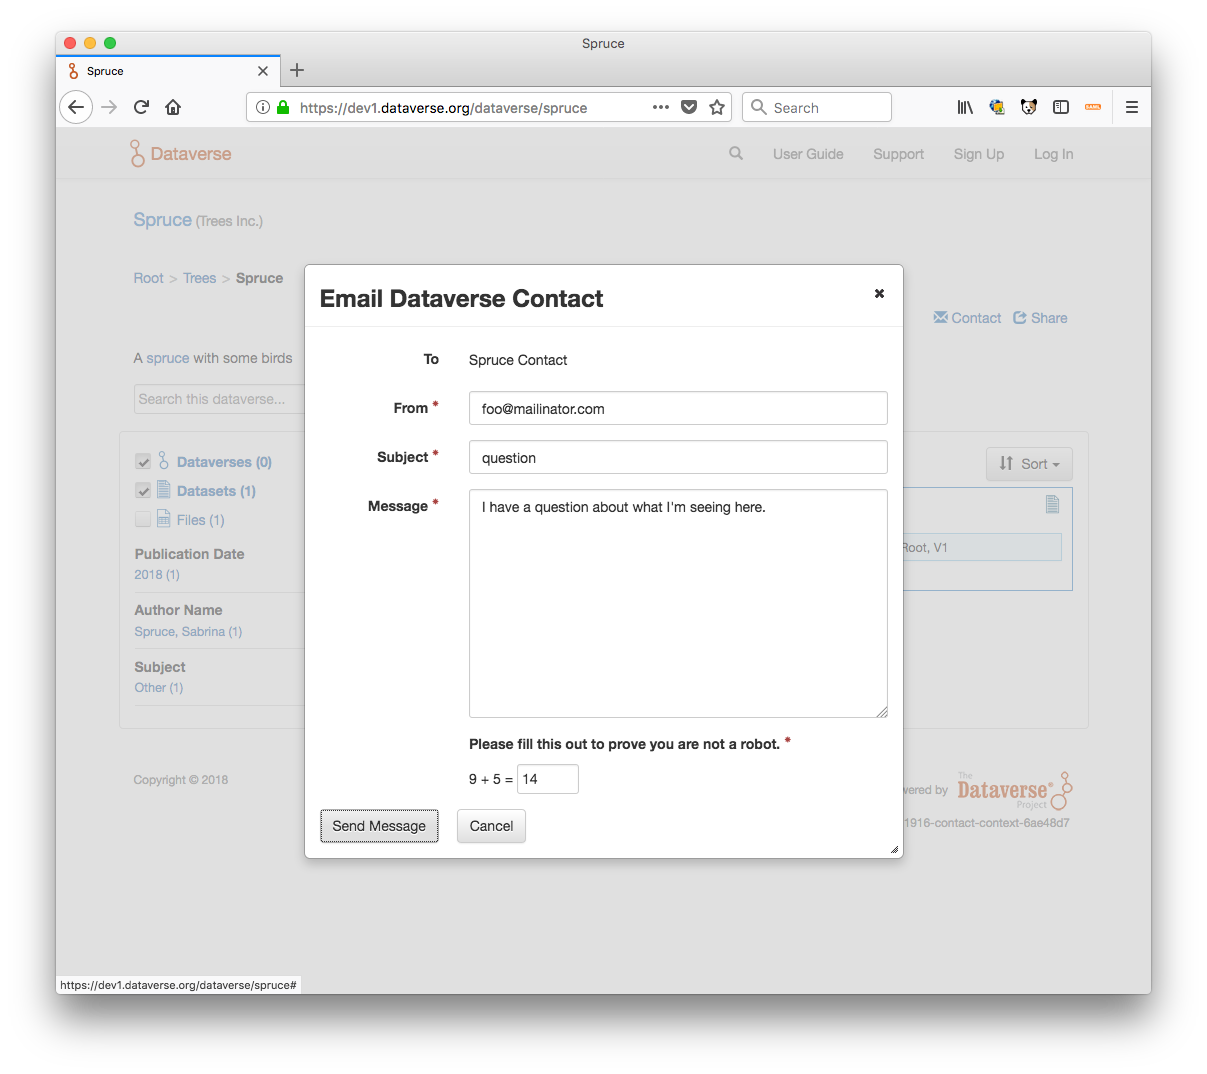Go to the browser home page
The width and height of the screenshot is (1207, 1074).
(173, 107)
